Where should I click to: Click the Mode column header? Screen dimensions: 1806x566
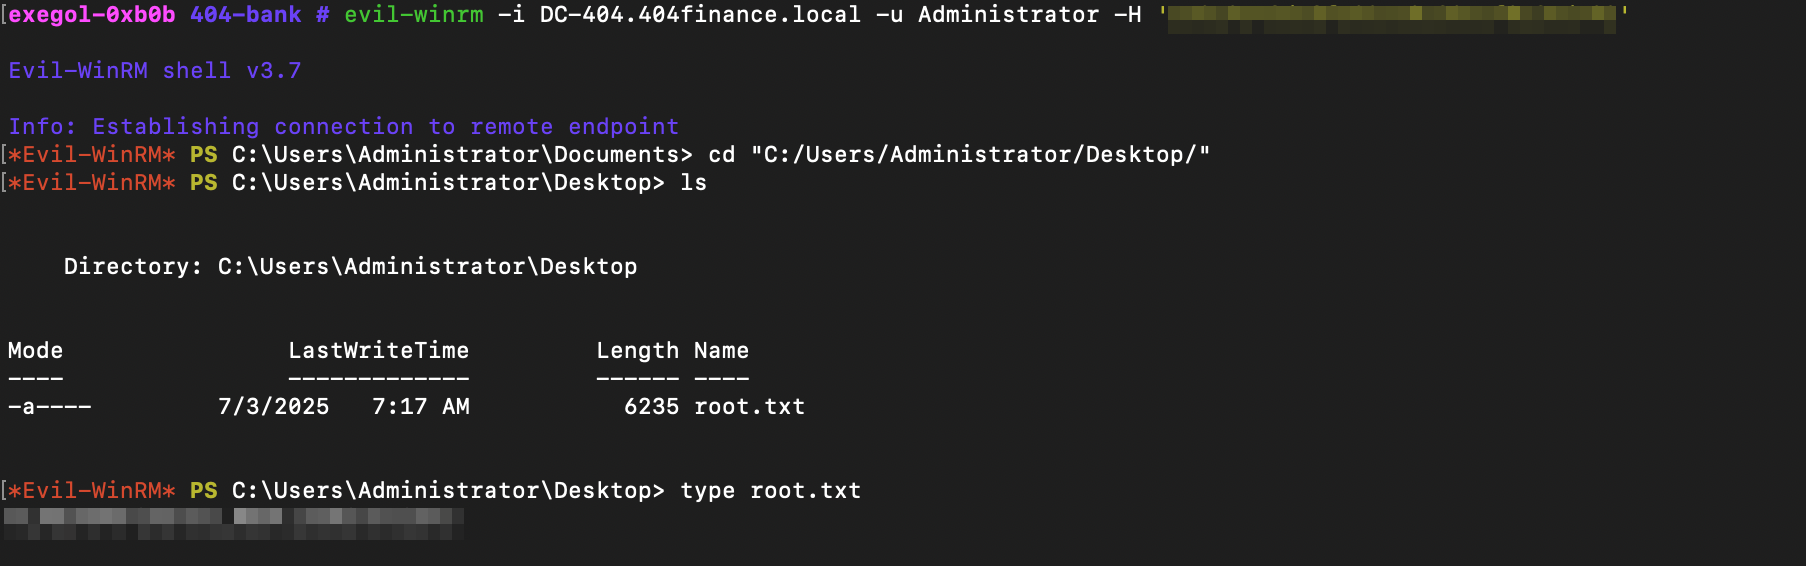click(35, 351)
